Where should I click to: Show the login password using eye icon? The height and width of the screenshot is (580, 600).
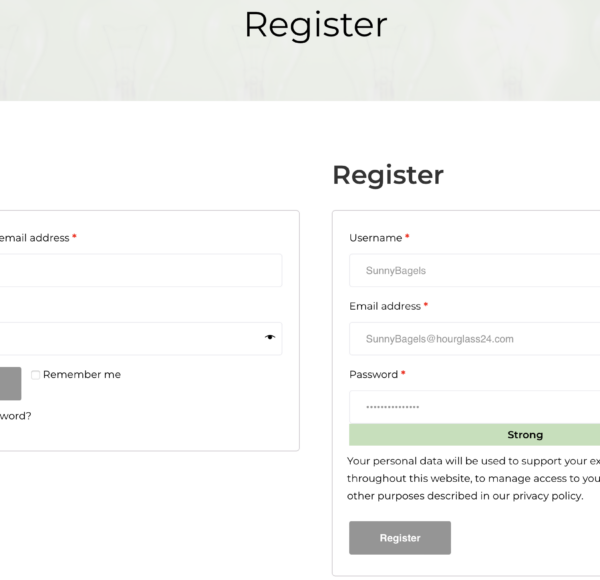(x=269, y=338)
